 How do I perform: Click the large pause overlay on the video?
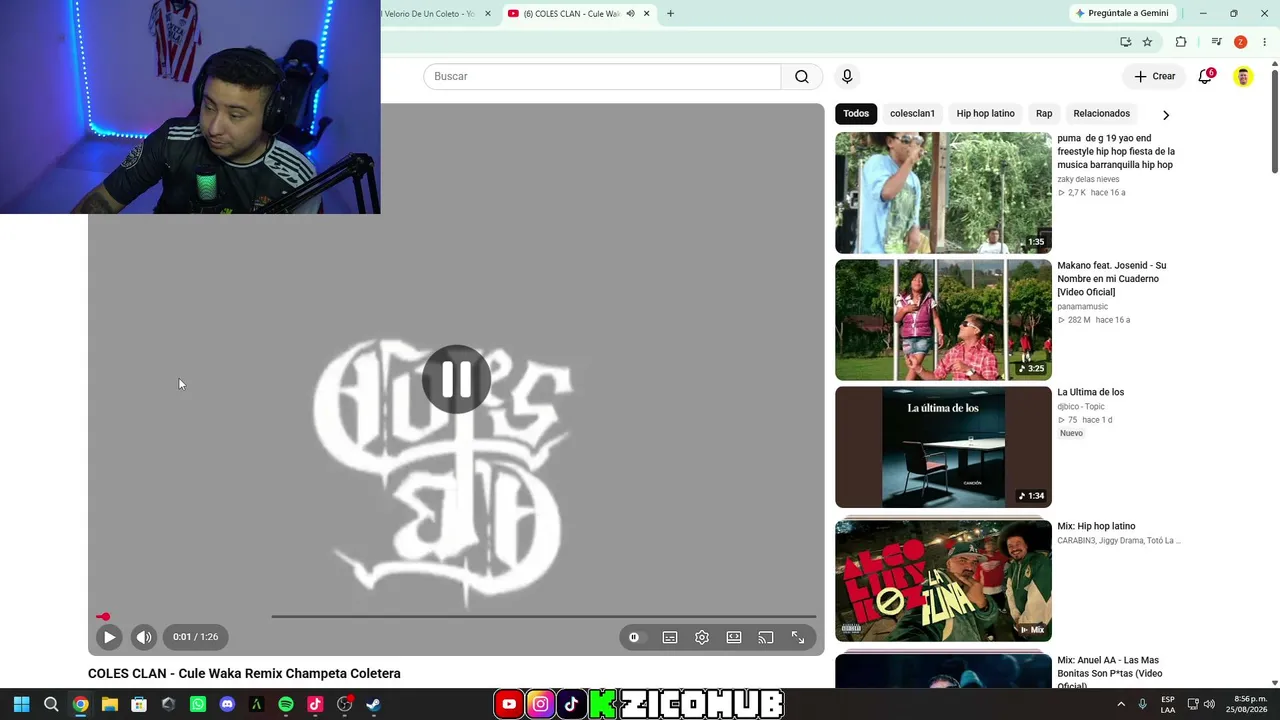[x=456, y=379]
